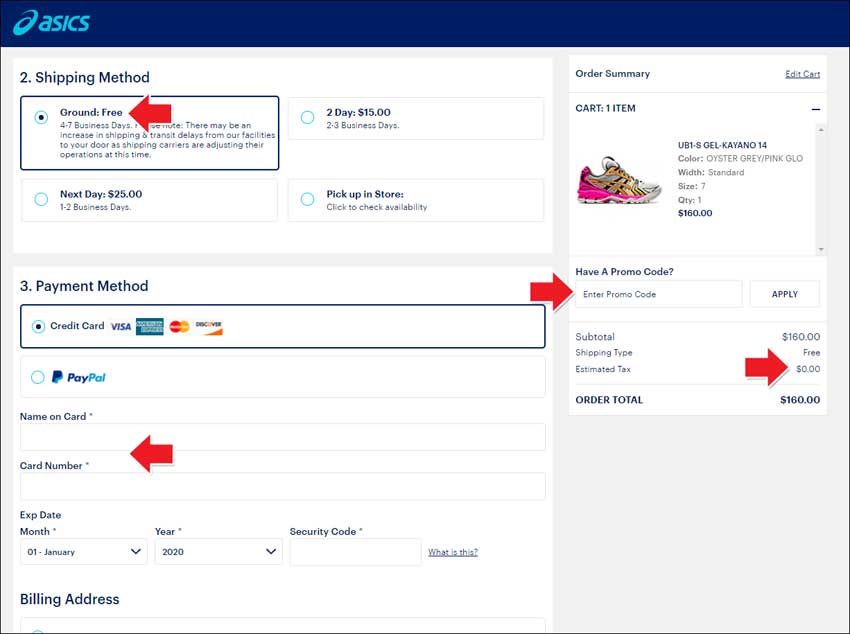The image size is (850, 634).
Task: Open the expiration Year dropdown
Action: click(x=218, y=552)
